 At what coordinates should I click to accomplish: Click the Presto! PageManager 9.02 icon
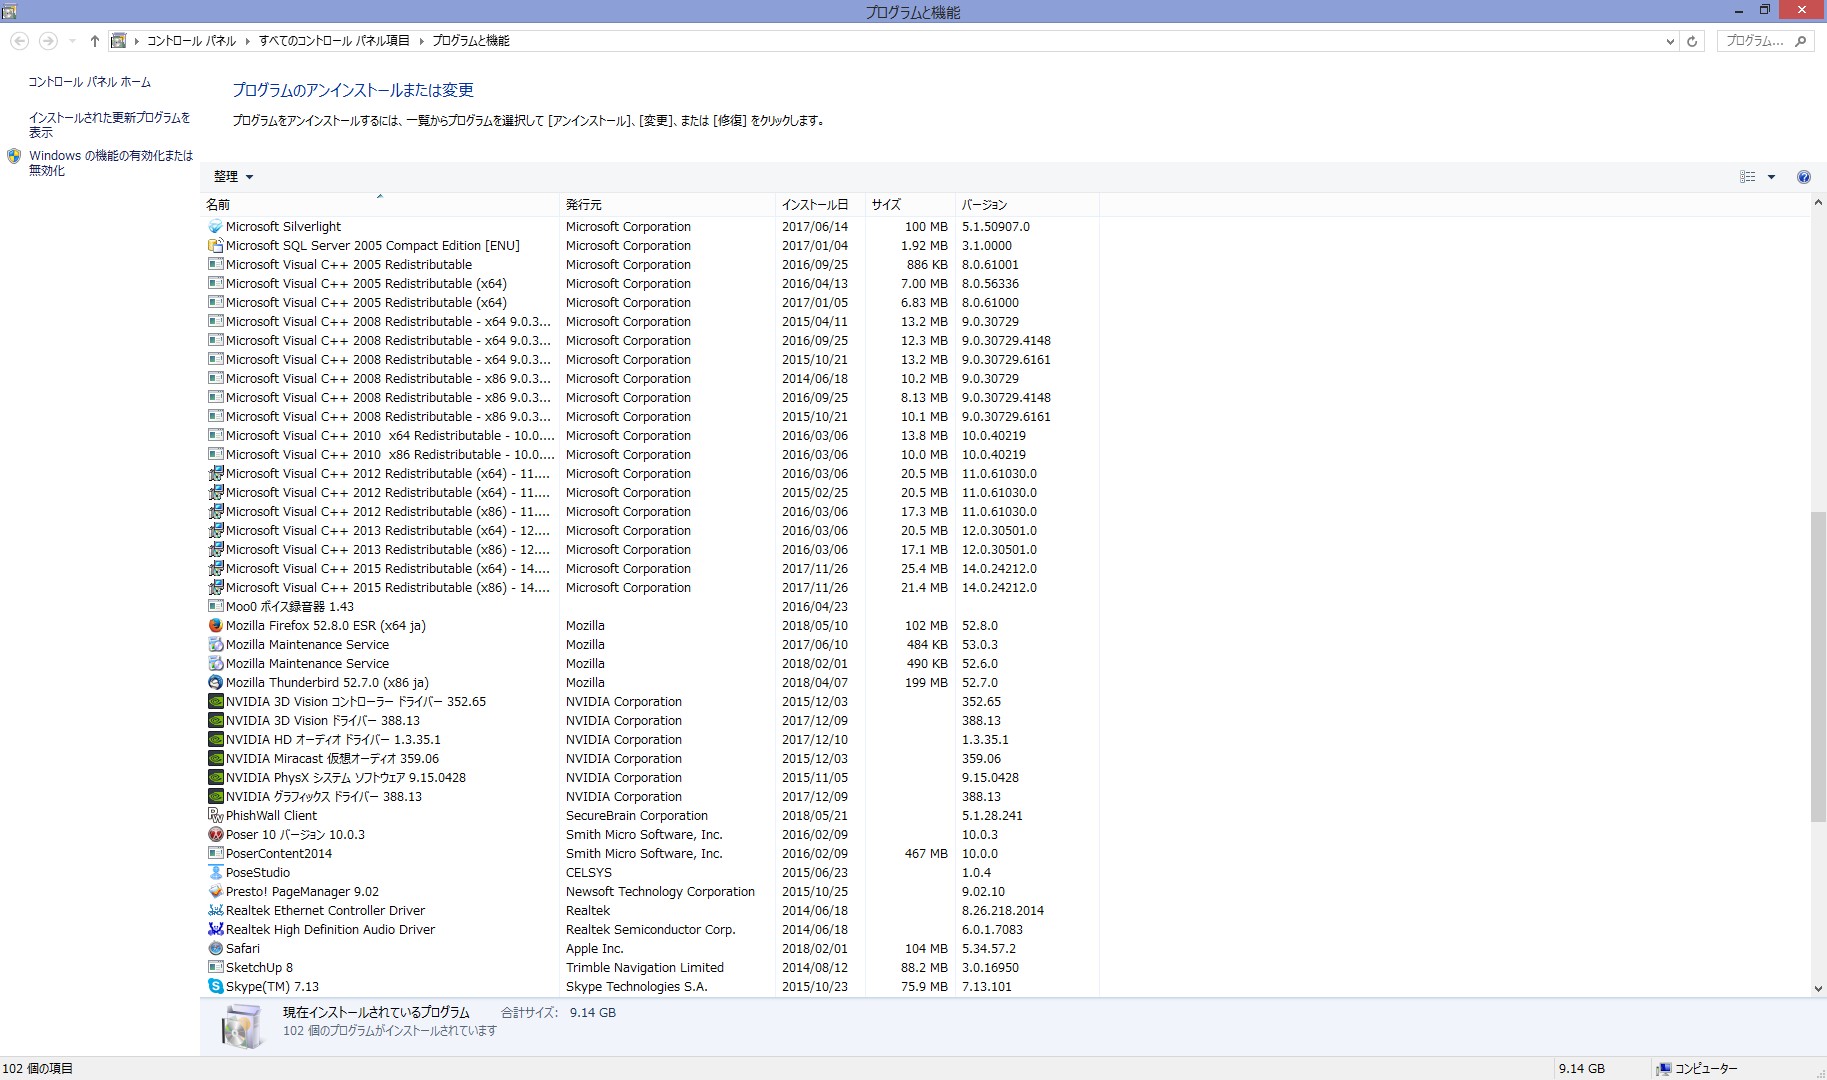pos(215,892)
